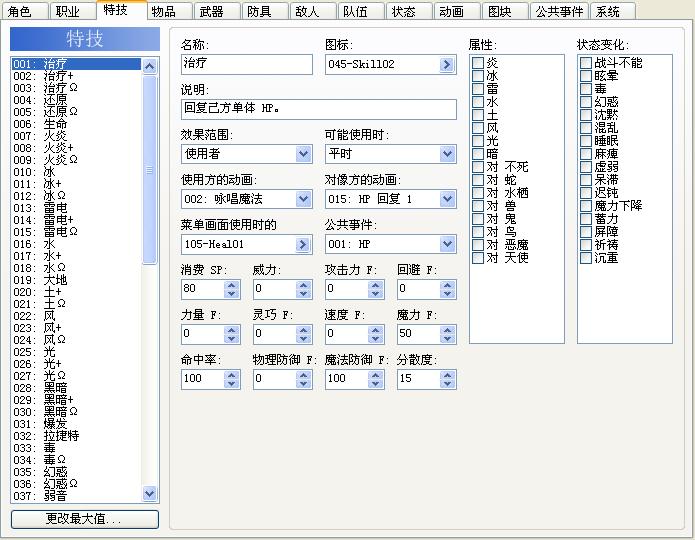This screenshot has width=695, height=540.
Task: Check the 睡眠 state checkbox
Action: [x=586, y=141]
